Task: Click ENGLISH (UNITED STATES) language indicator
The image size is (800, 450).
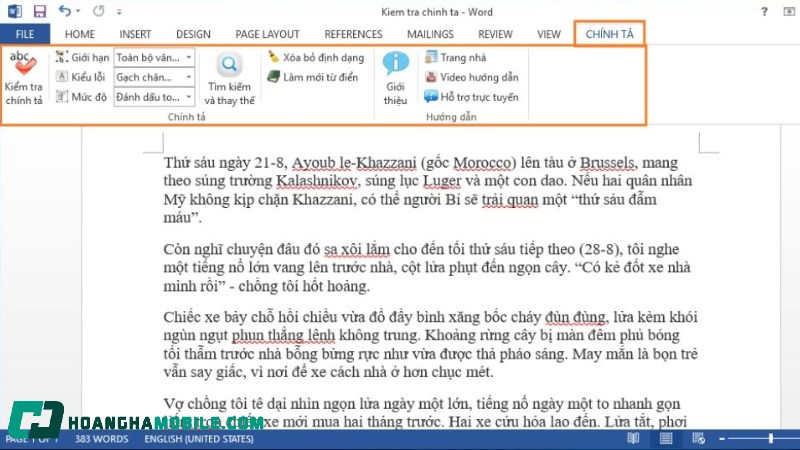Action: [198, 439]
